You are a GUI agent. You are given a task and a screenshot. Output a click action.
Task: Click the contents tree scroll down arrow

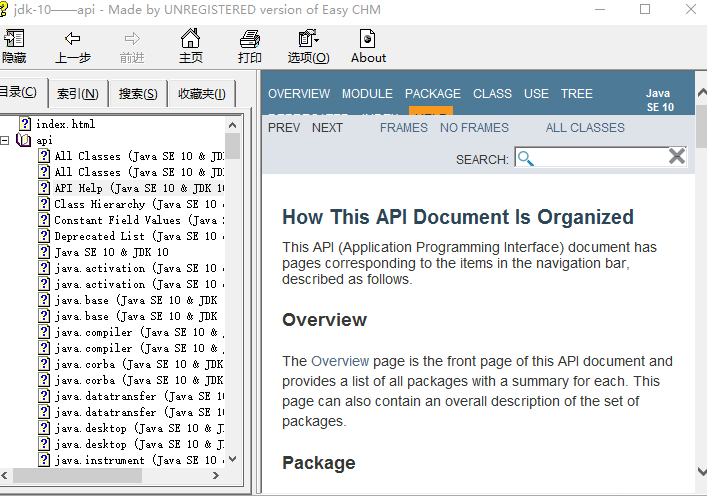(x=233, y=459)
